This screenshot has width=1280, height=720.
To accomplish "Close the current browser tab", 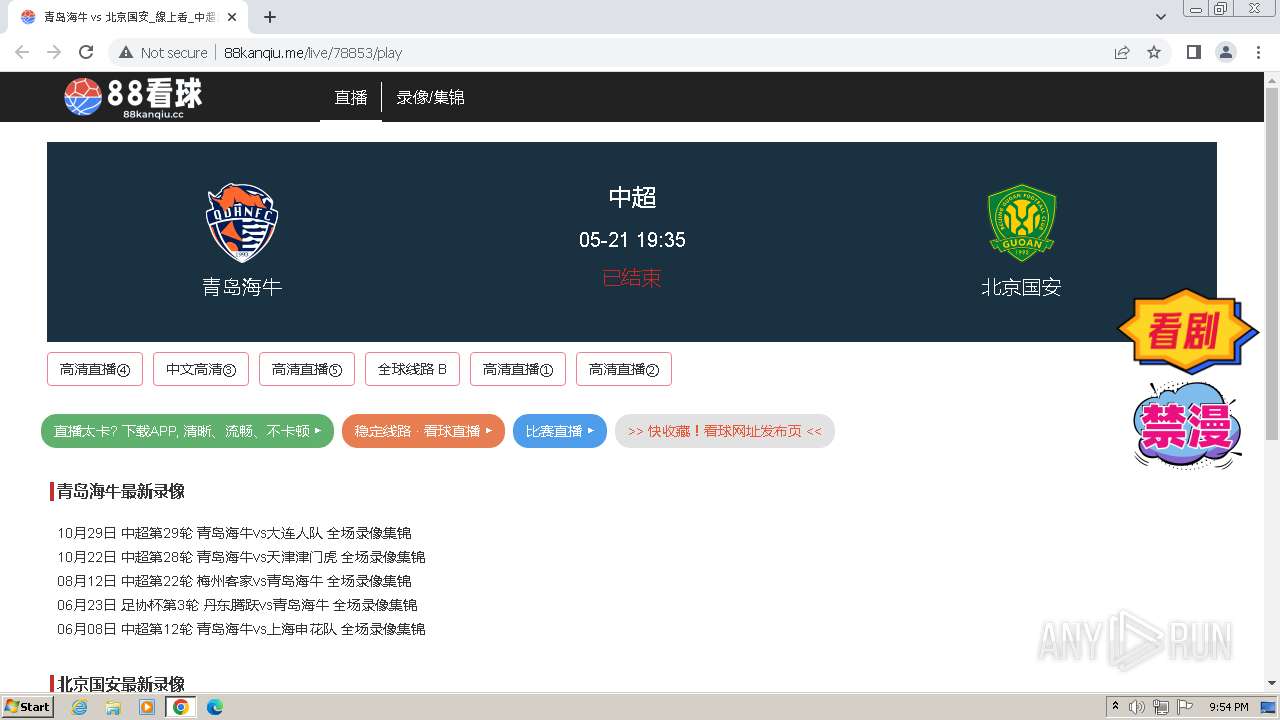I will click(232, 17).
